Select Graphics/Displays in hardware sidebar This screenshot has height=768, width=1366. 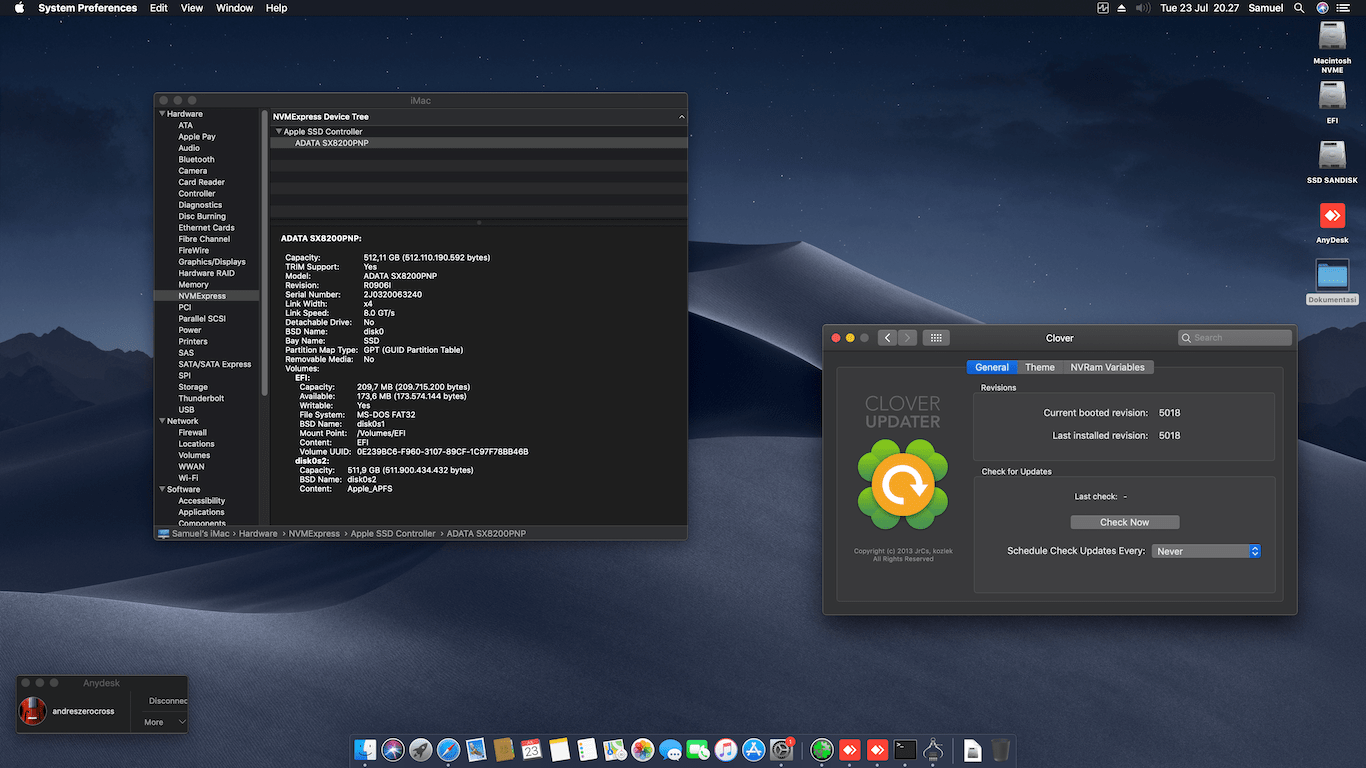tap(212, 262)
